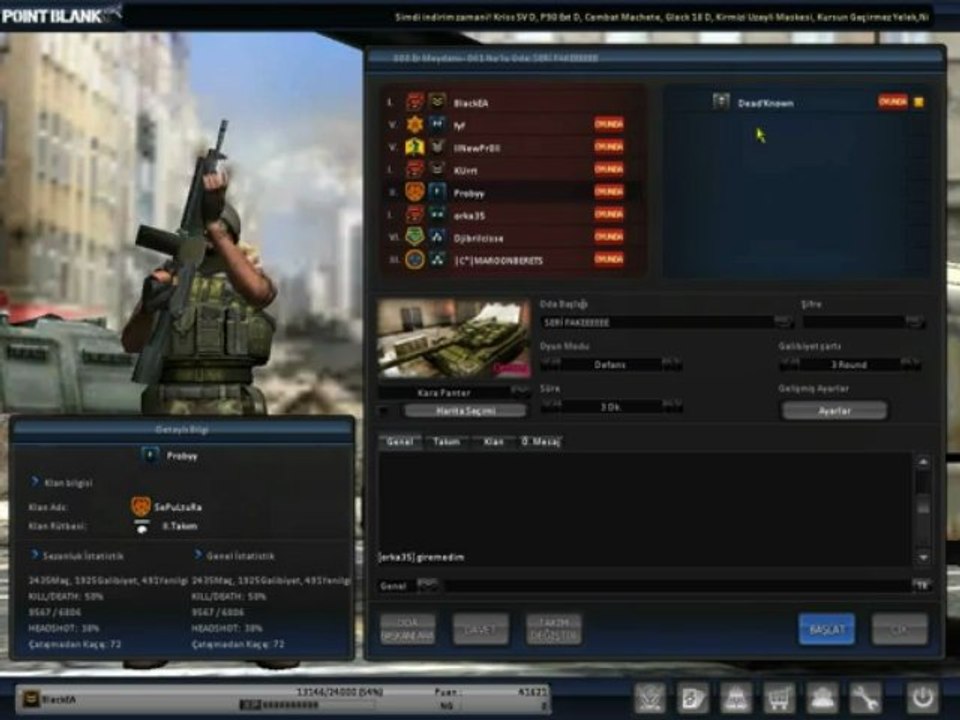
Task: Open the inventory icon in the bottom bar
Action: pos(735,697)
